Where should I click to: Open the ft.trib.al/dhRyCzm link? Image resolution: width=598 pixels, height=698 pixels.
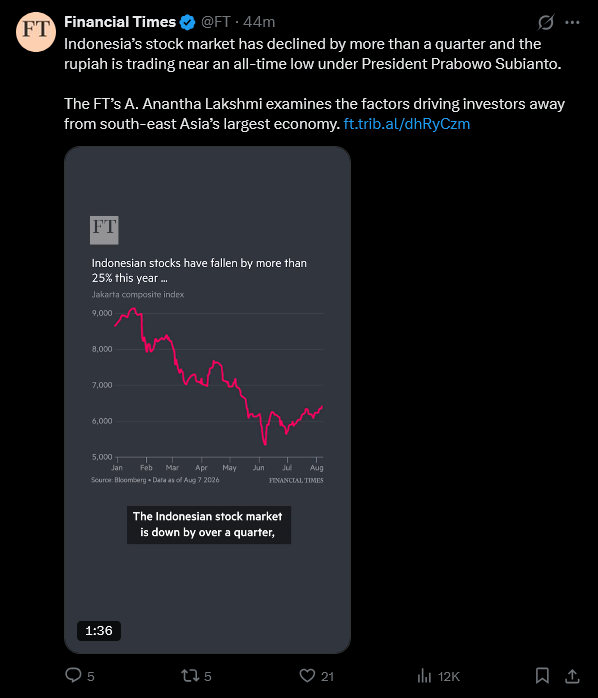[407, 124]
